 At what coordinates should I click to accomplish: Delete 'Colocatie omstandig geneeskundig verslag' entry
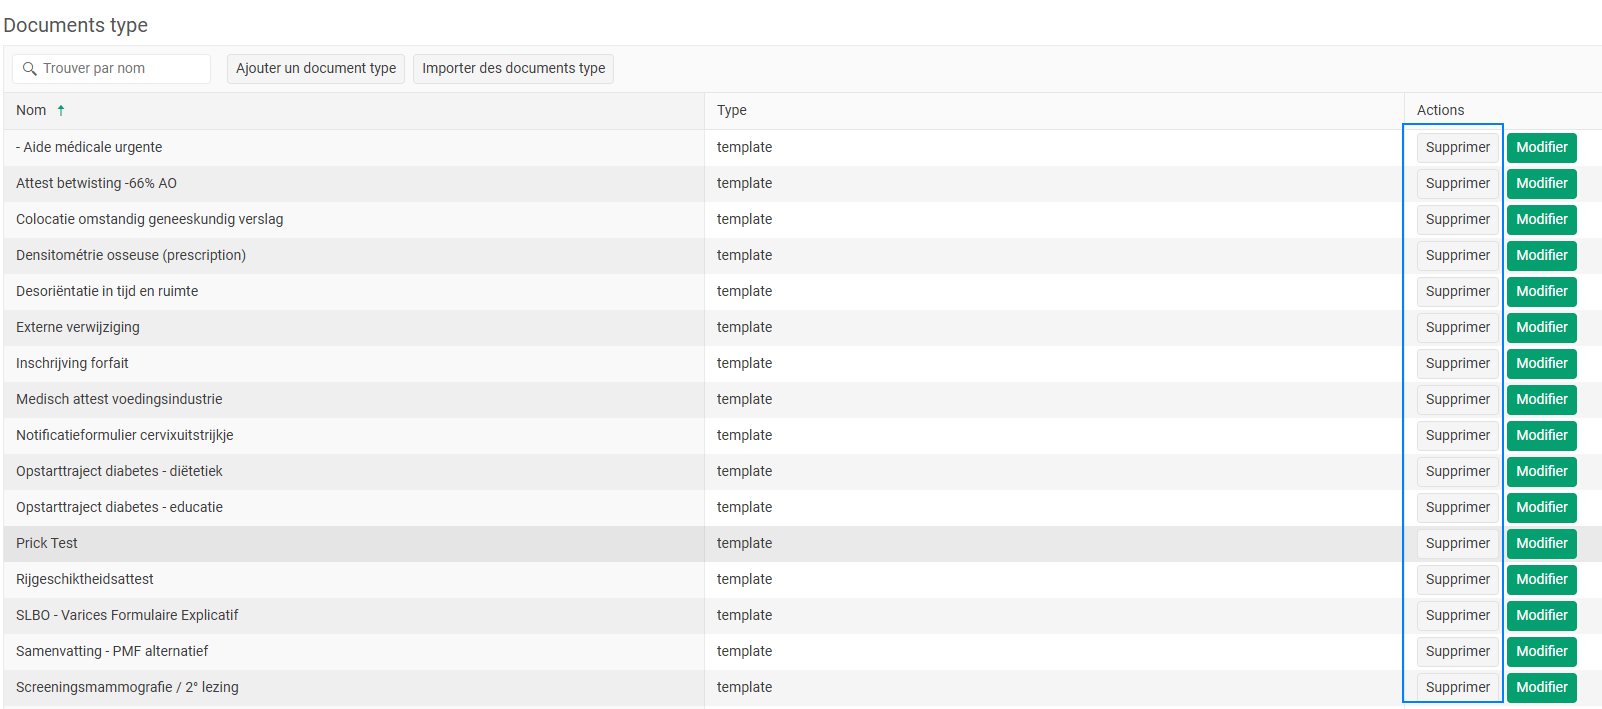point(1457,220)
